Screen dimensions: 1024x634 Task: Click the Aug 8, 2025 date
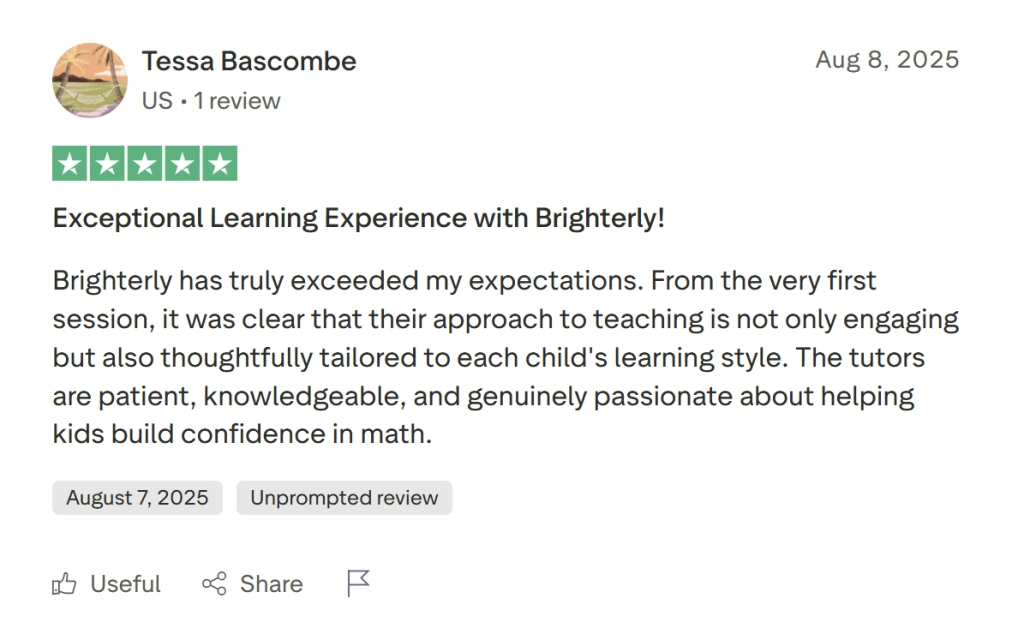887,60
